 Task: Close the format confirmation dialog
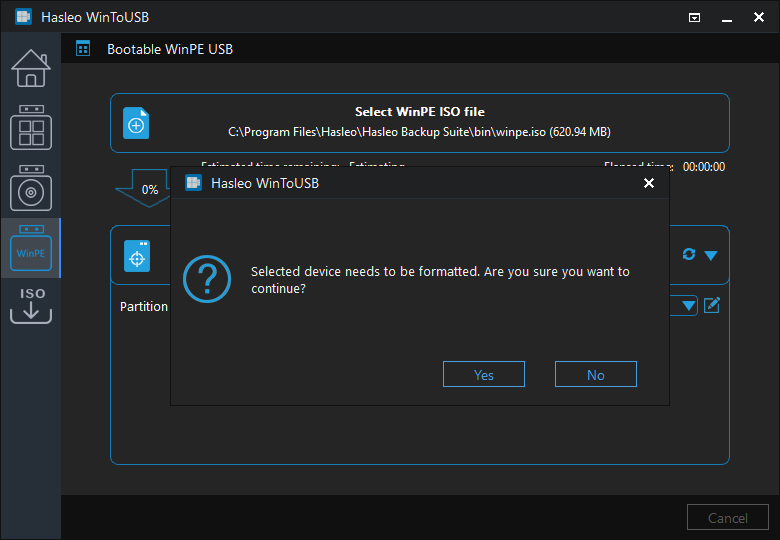[x=649, y=183]
